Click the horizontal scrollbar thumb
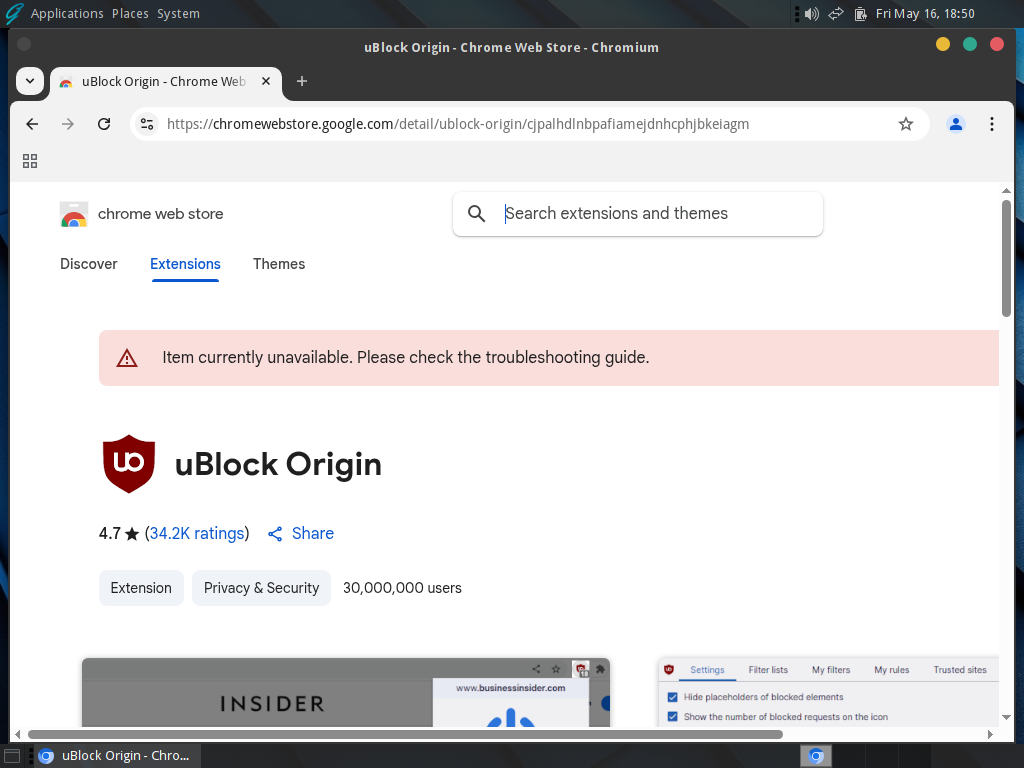The image size is (1024, 768). click(x=405, y=734)
